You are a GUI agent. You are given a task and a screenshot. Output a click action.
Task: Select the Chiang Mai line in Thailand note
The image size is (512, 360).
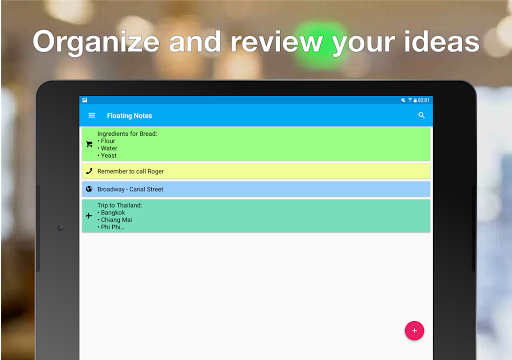click(x=115, y=220)
